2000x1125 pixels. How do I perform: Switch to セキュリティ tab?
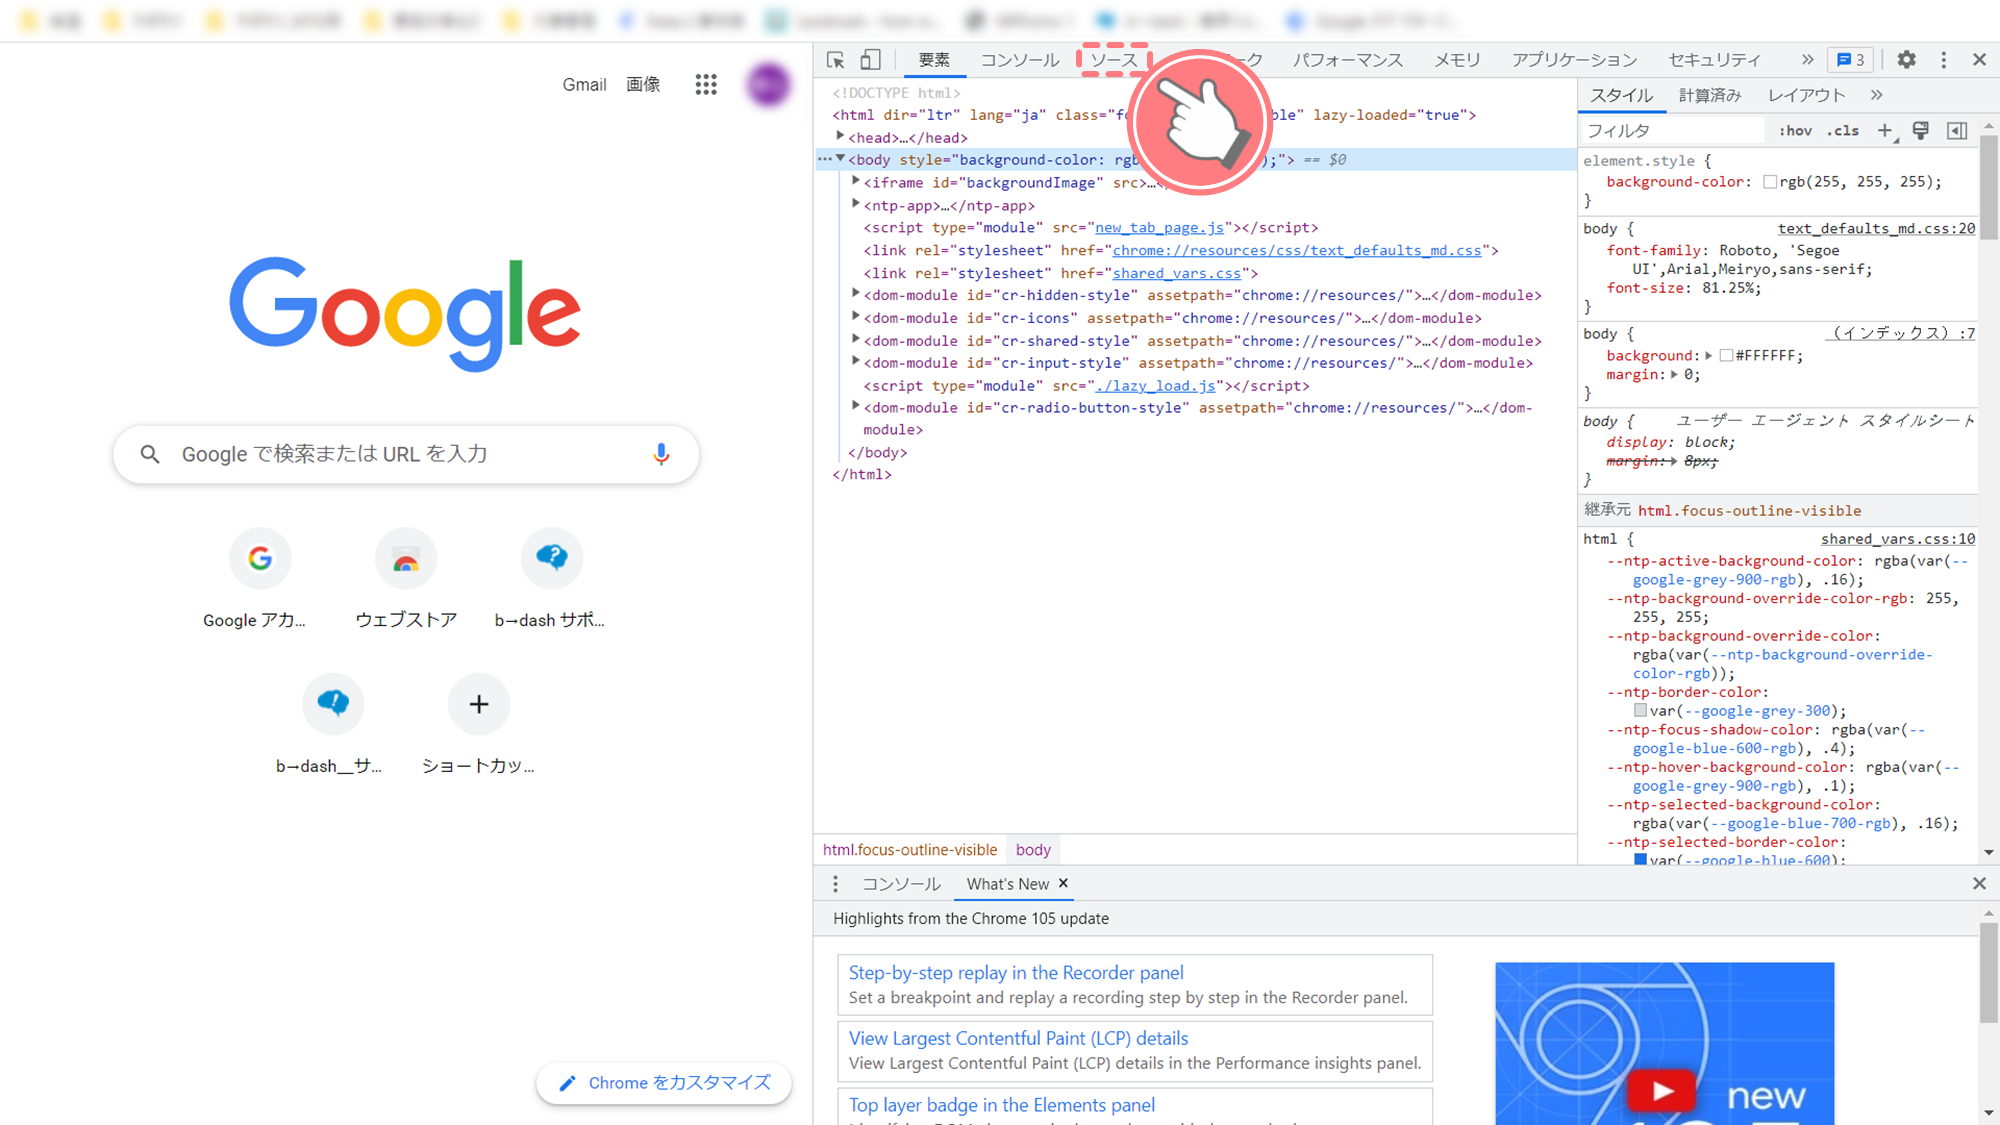pos(1714,60)
